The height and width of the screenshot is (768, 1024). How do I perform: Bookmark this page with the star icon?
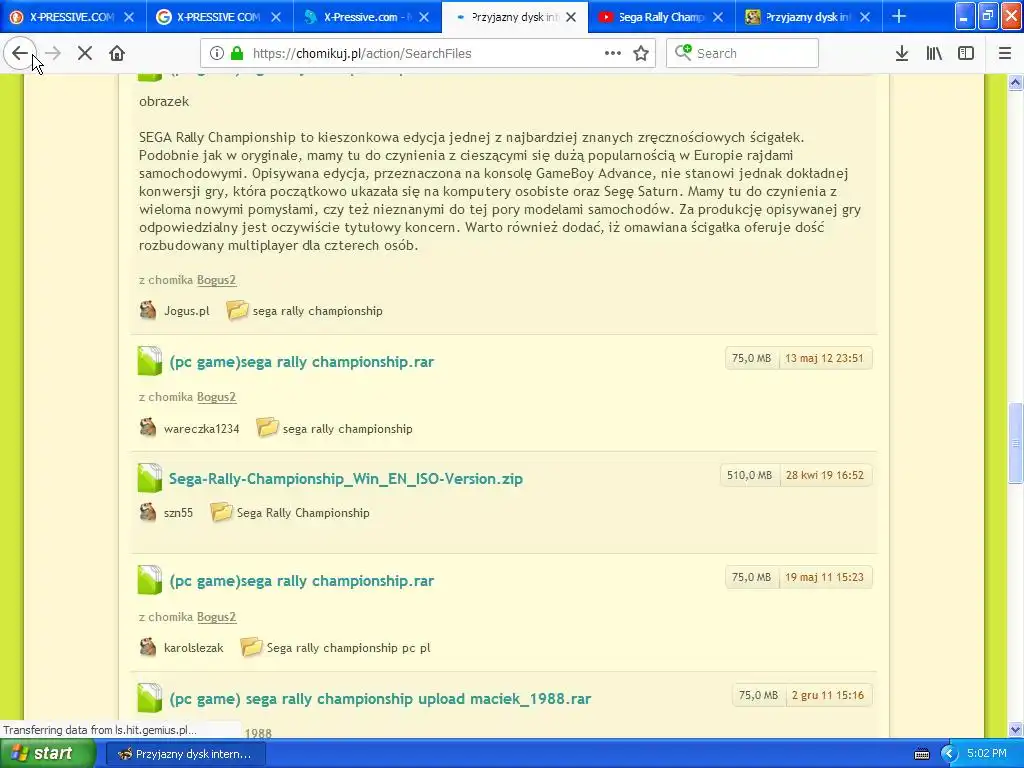coord(641,54)
